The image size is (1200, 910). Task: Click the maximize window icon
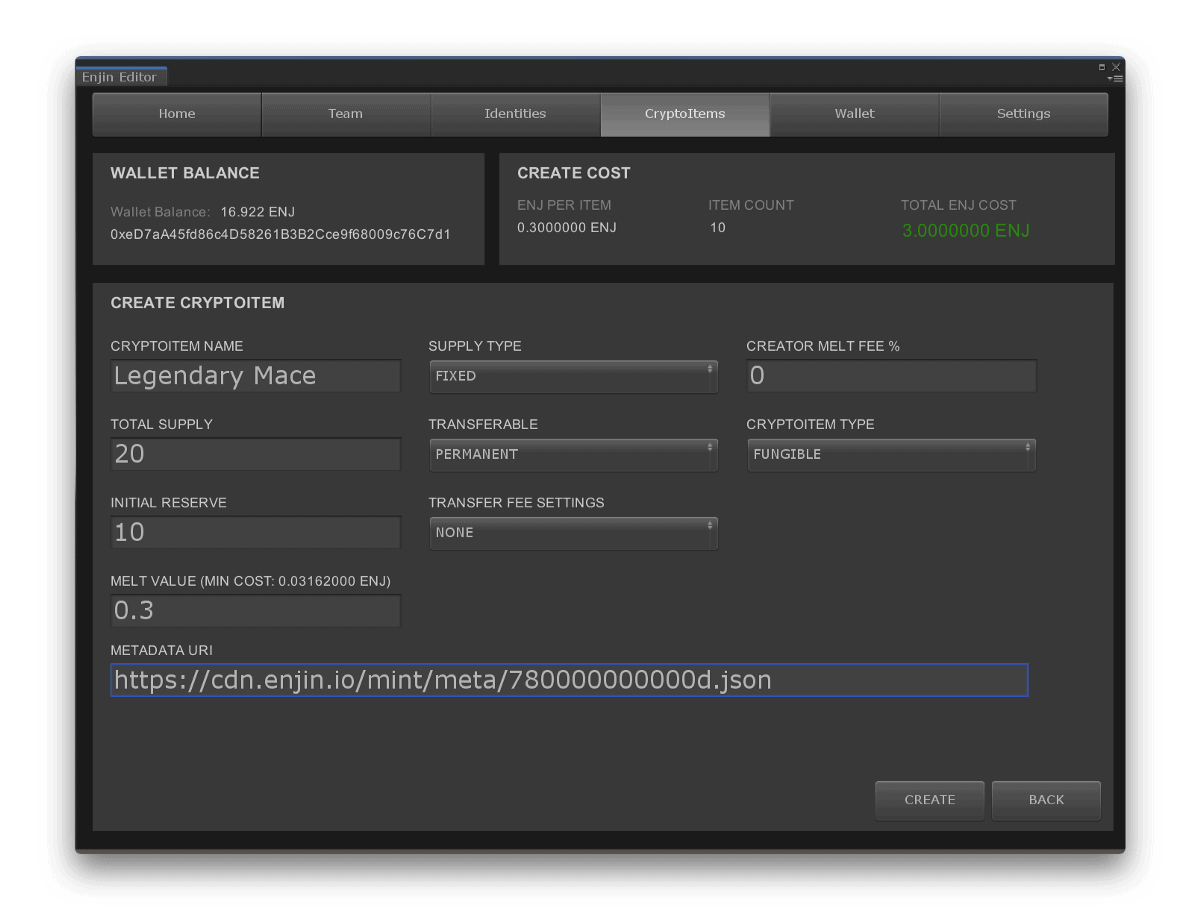(x=1102, y=67)
